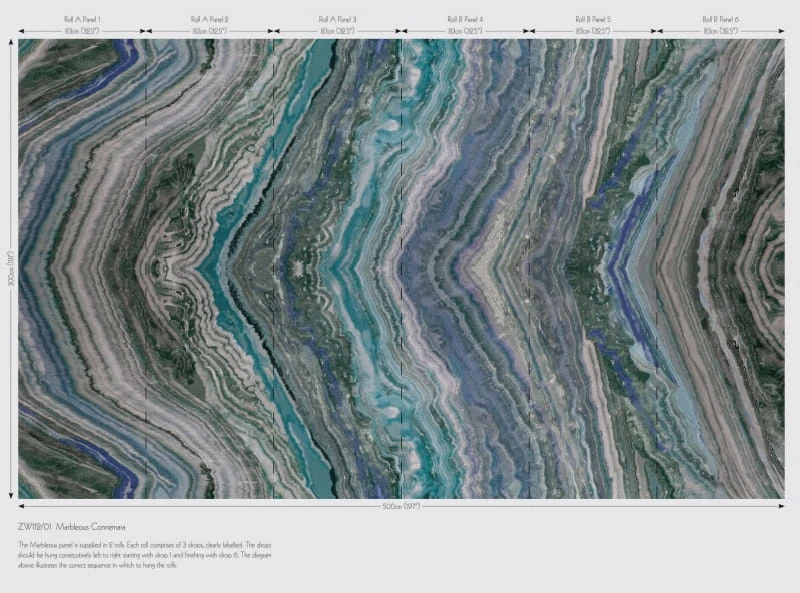Click the dashed seam between panels 5 and 6
Screen dimensions: 800x593
pos(657,269)
